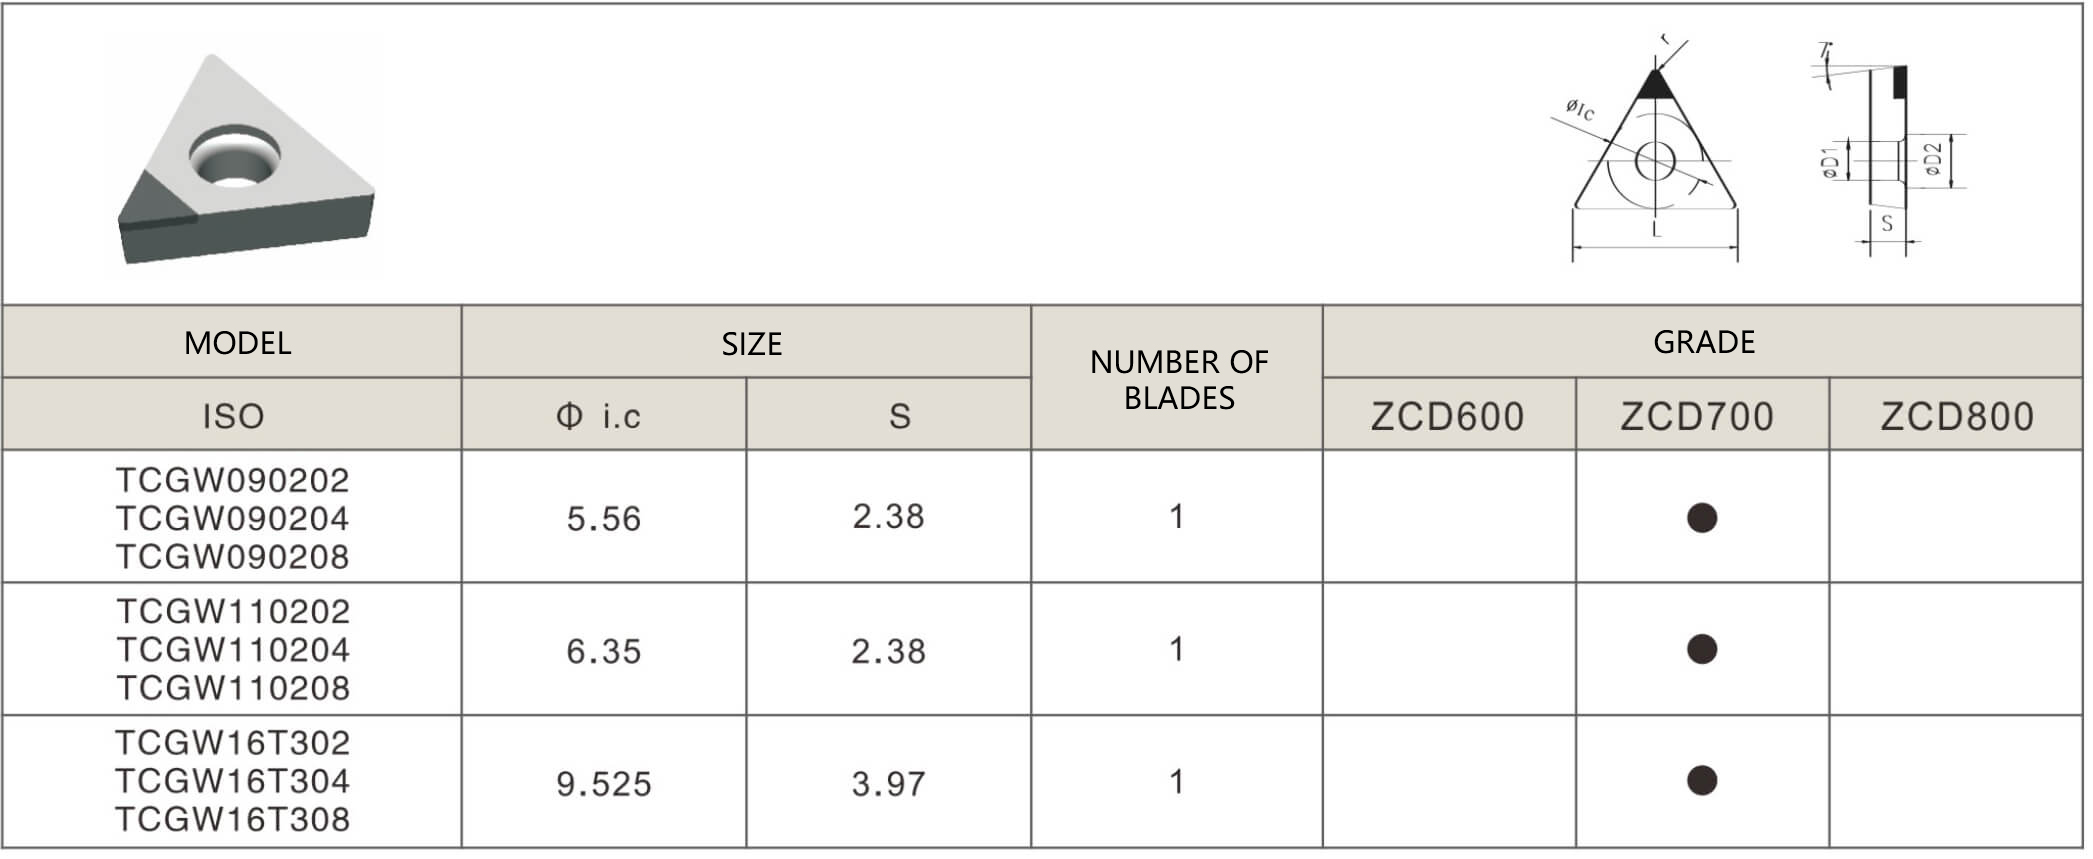Select the SIZE header cell
The image size is (2093, 859).
point(751,344)
